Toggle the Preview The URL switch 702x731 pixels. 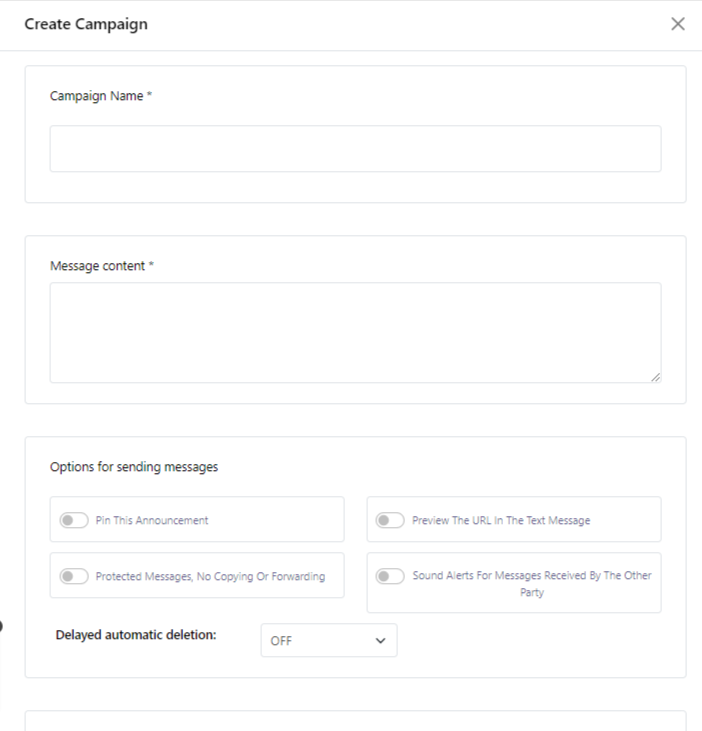coord(390,520)
